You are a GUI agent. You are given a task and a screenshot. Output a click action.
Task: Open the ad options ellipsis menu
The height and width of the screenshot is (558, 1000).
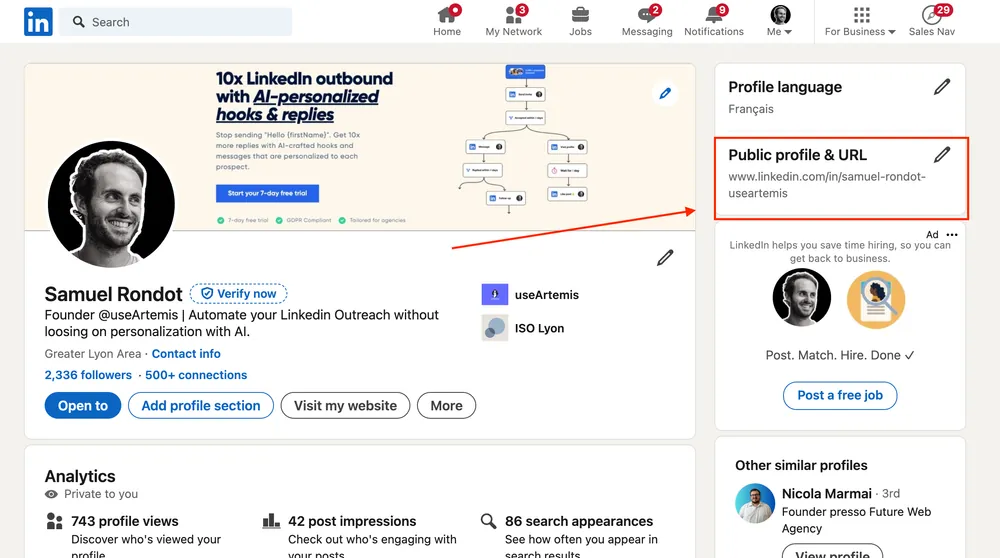(x=952, y=235)
